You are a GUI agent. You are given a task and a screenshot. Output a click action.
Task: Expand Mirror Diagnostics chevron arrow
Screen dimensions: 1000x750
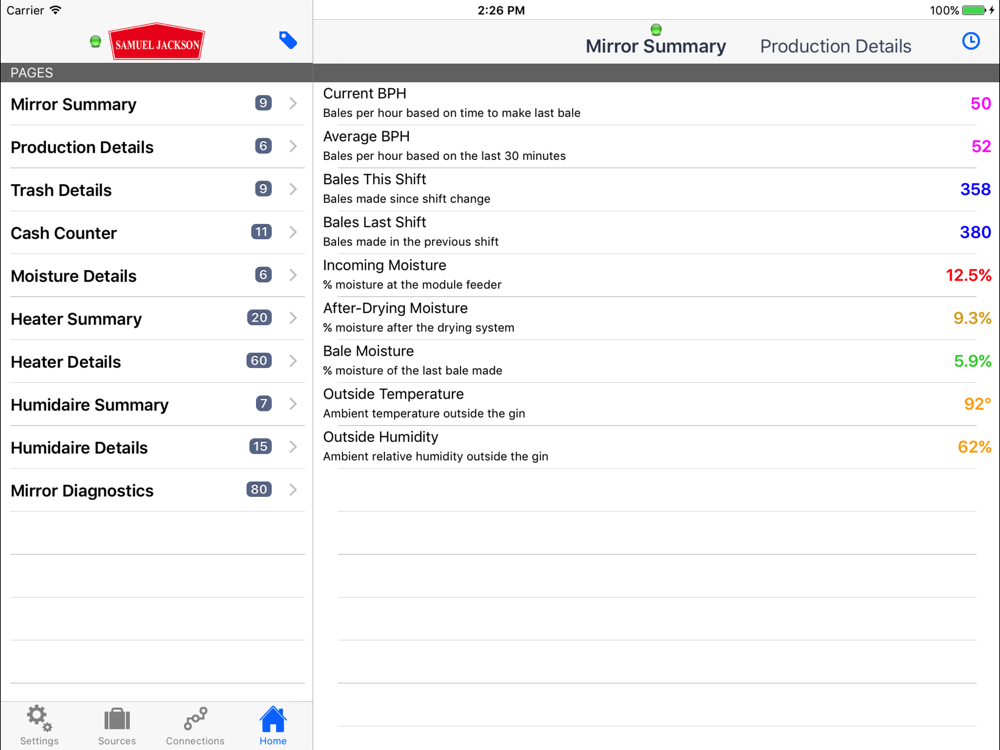[x=293, y=490]
